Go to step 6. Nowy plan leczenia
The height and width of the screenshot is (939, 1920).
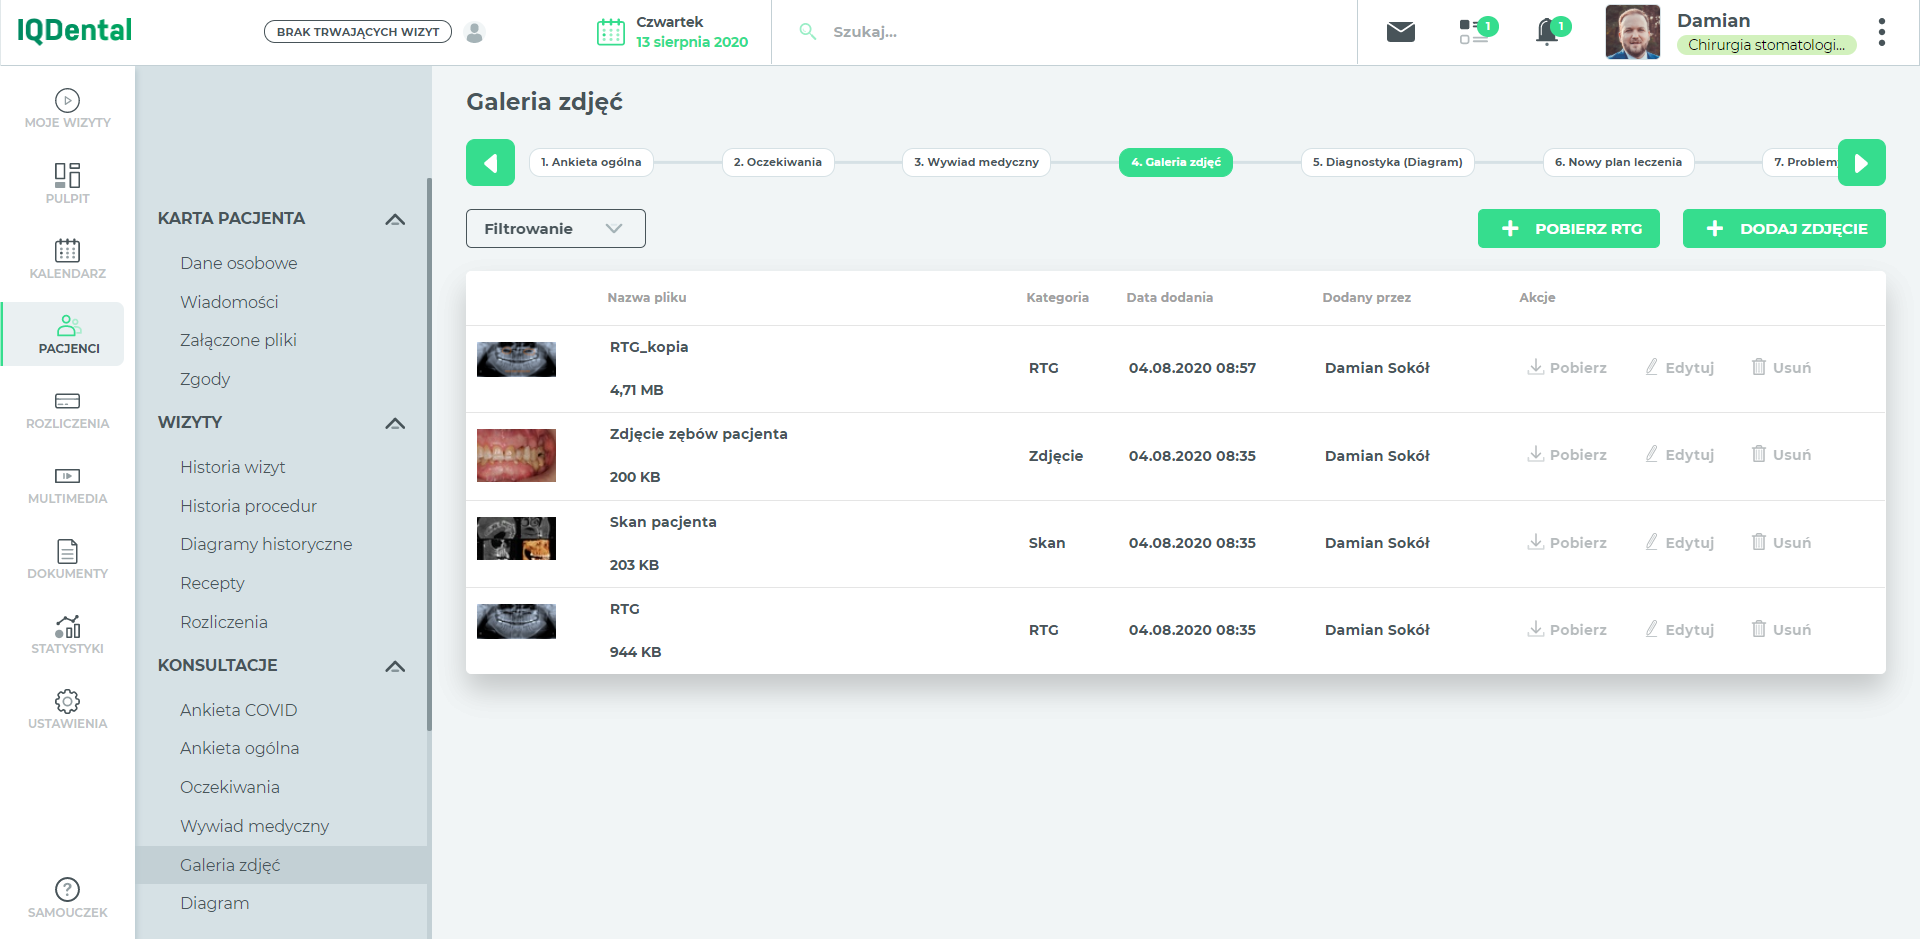point(1618,162)
